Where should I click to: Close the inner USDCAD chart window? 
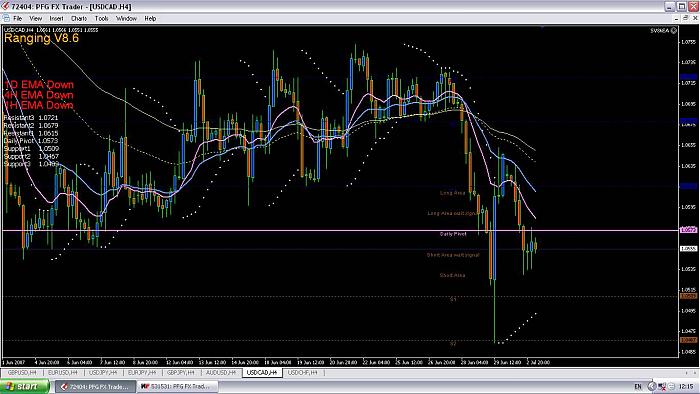click(x=695, y=18)
